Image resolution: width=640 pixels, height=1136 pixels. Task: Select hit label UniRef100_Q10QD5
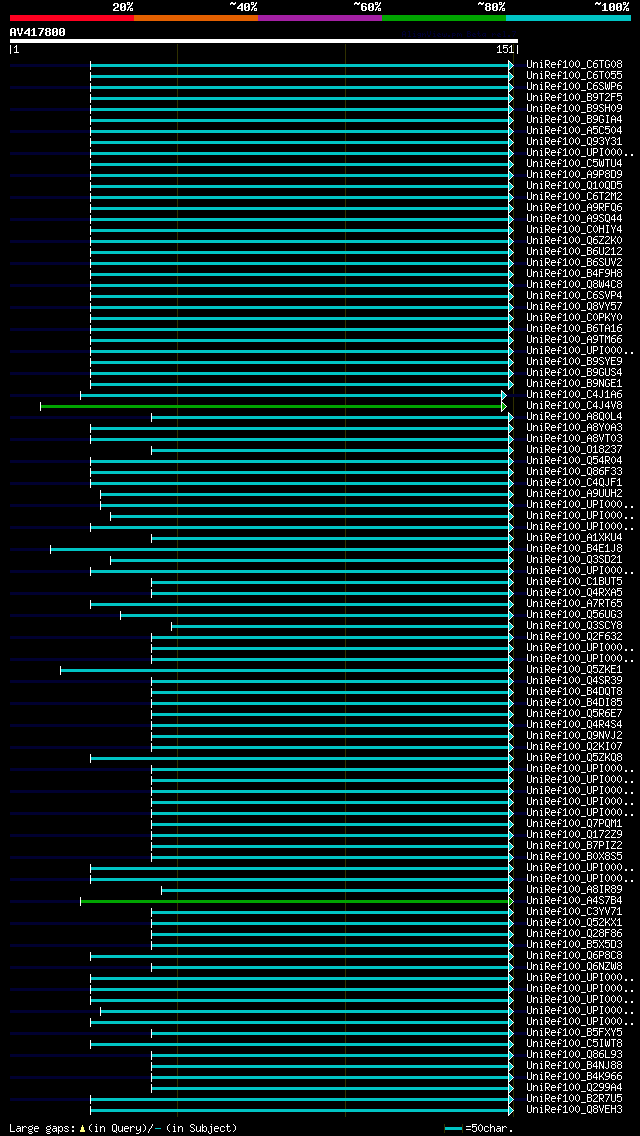click(x=574, y=185)
